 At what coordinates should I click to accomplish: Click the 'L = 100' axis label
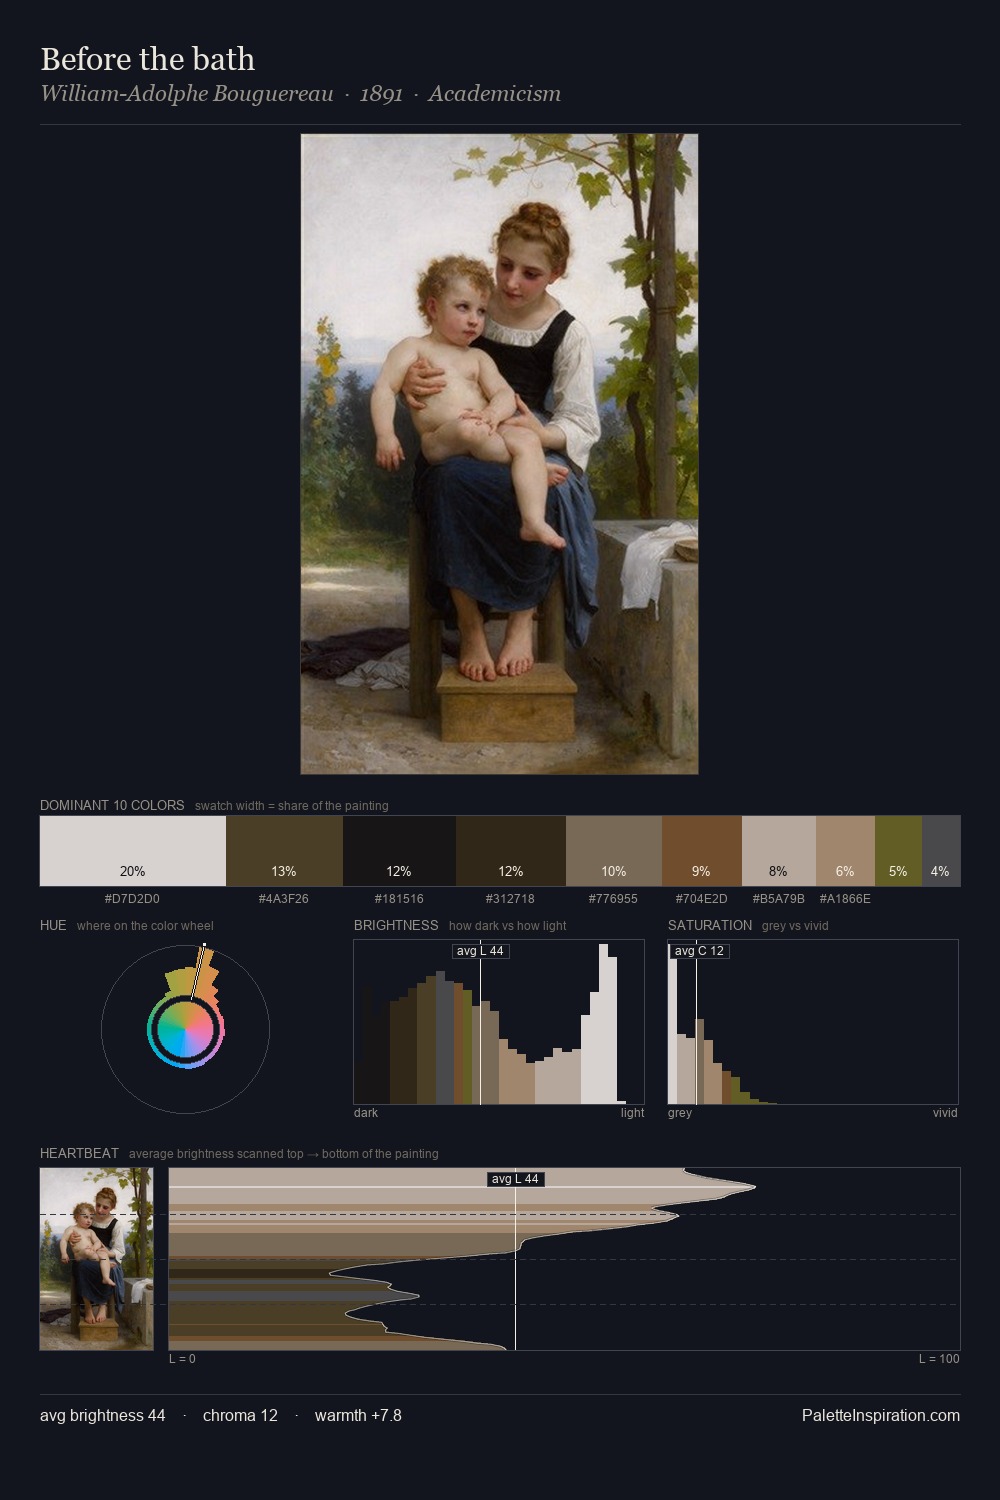click(x=939, y=1358)
